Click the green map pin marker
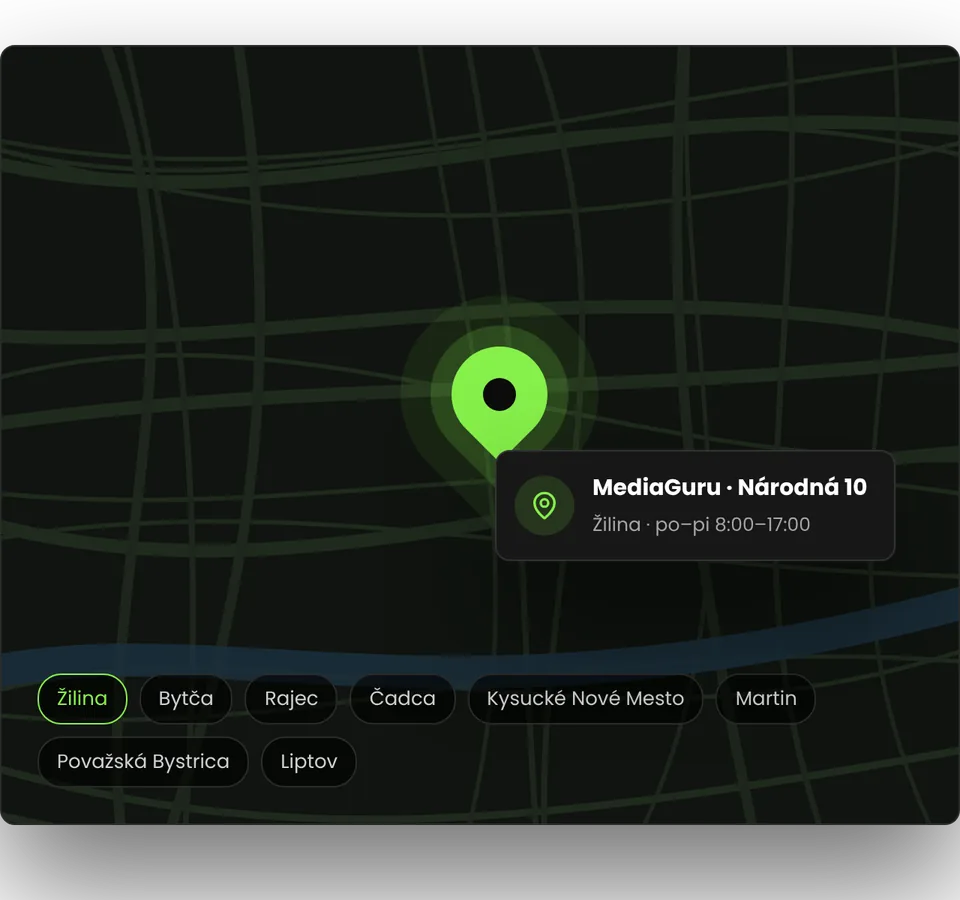Image resolution: width=960 pixels, height=900 pixels. click(x=499, y=400)
